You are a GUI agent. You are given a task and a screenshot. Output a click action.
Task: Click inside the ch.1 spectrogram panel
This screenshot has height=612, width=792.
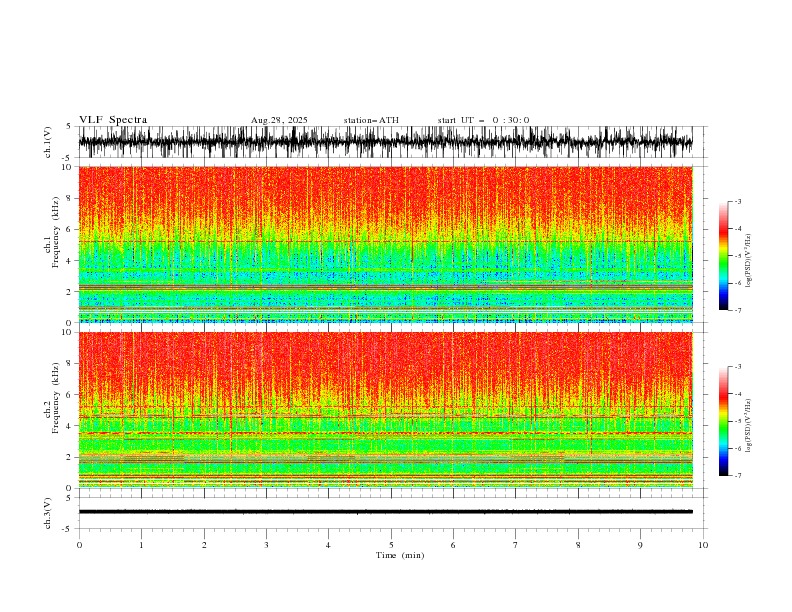(385, 244)
